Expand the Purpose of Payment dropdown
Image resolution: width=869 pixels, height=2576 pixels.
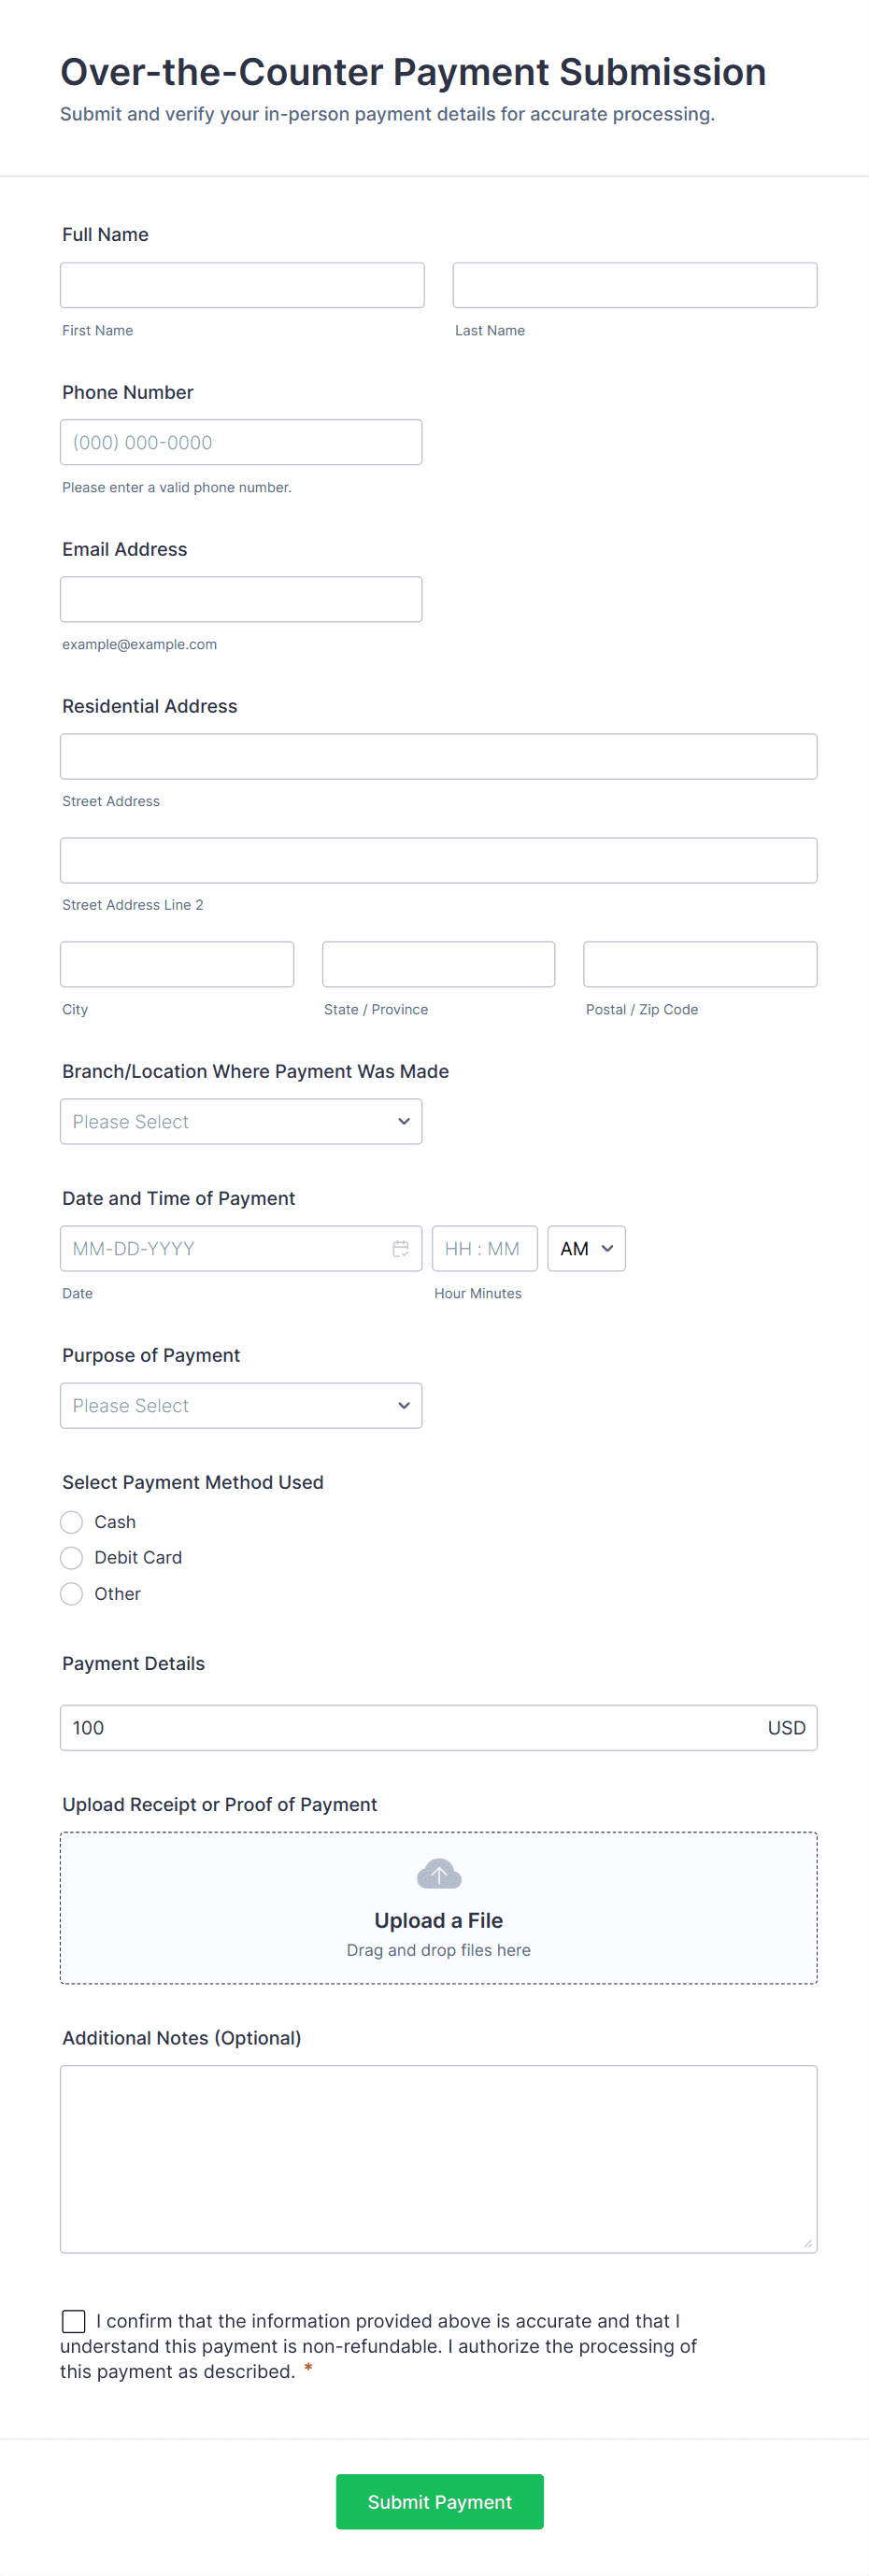point(241,1405)
